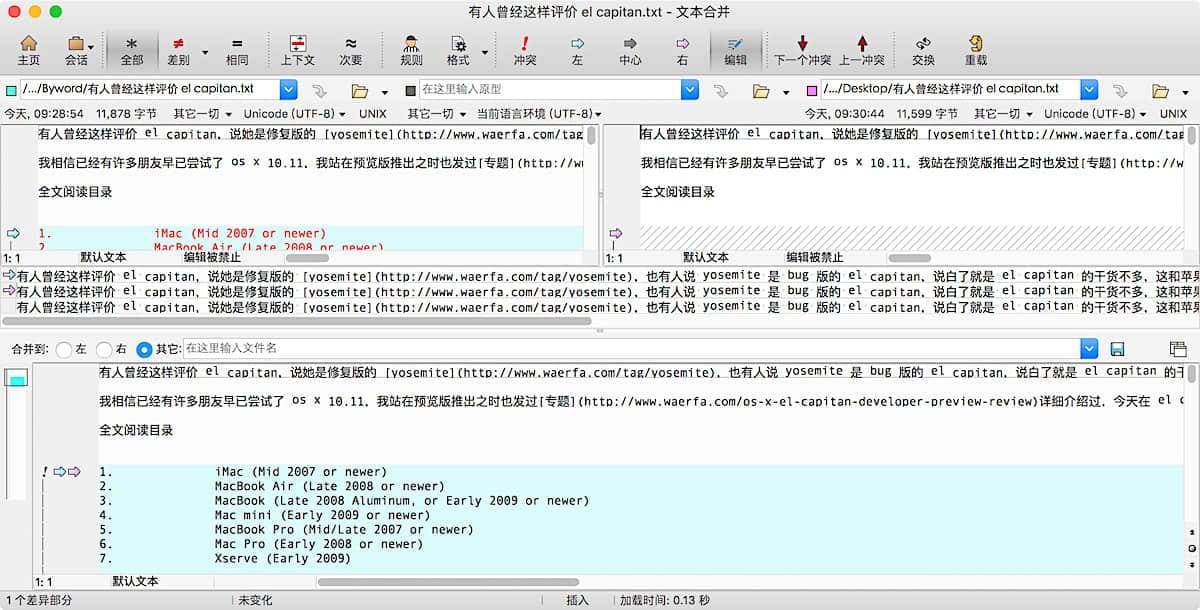This screenshot has width=1200, height=610.
Task: Click the merge output file name field
Action: click(x=630, y=349)
